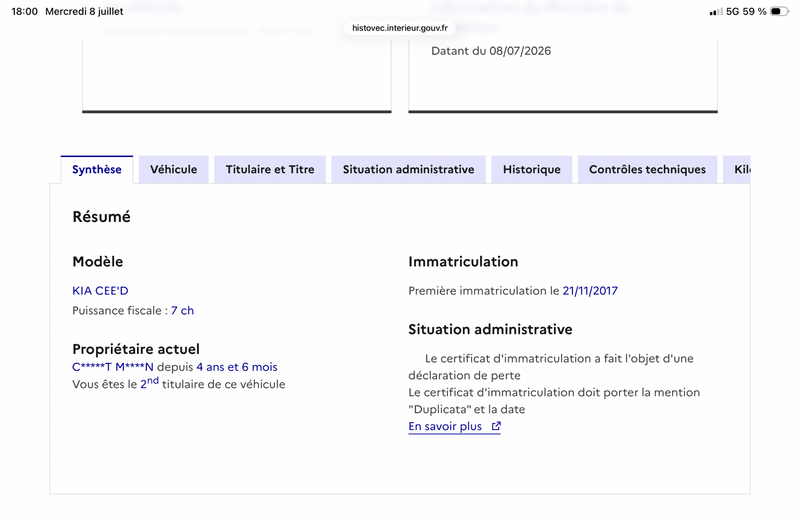Select the KIA CEE'D model text
Image resolution: width=800 pixels, height=525 pixels.
pos(101,291)
